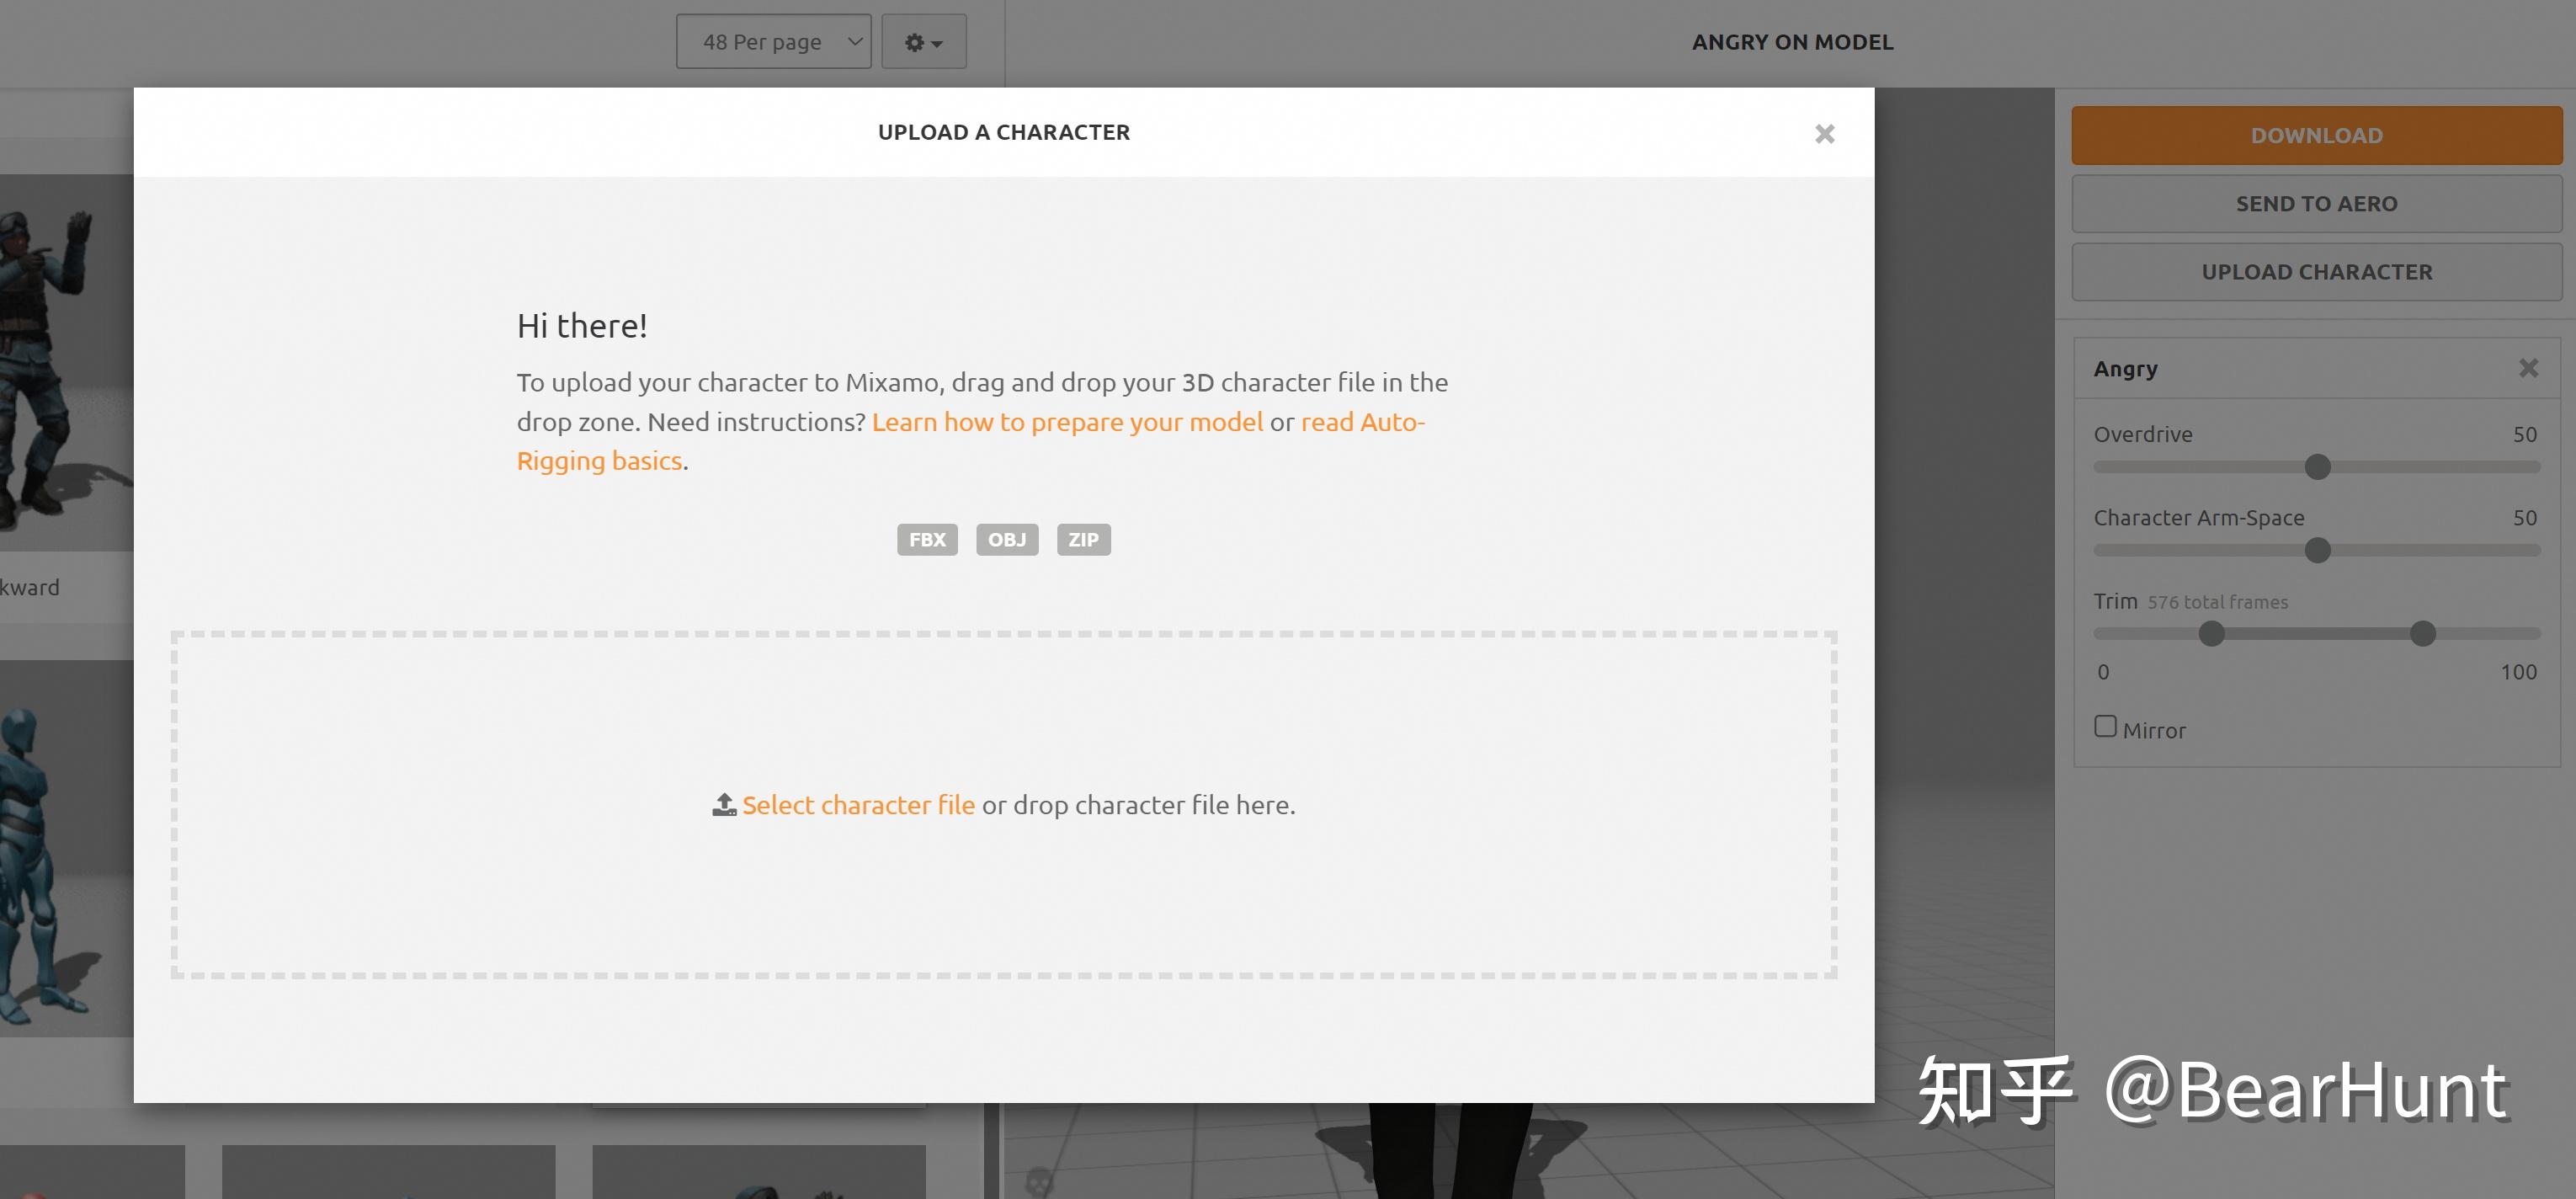Click the right Trim slider handle
This screenshot has width=2576, height=1199.
click(2422, 634)
